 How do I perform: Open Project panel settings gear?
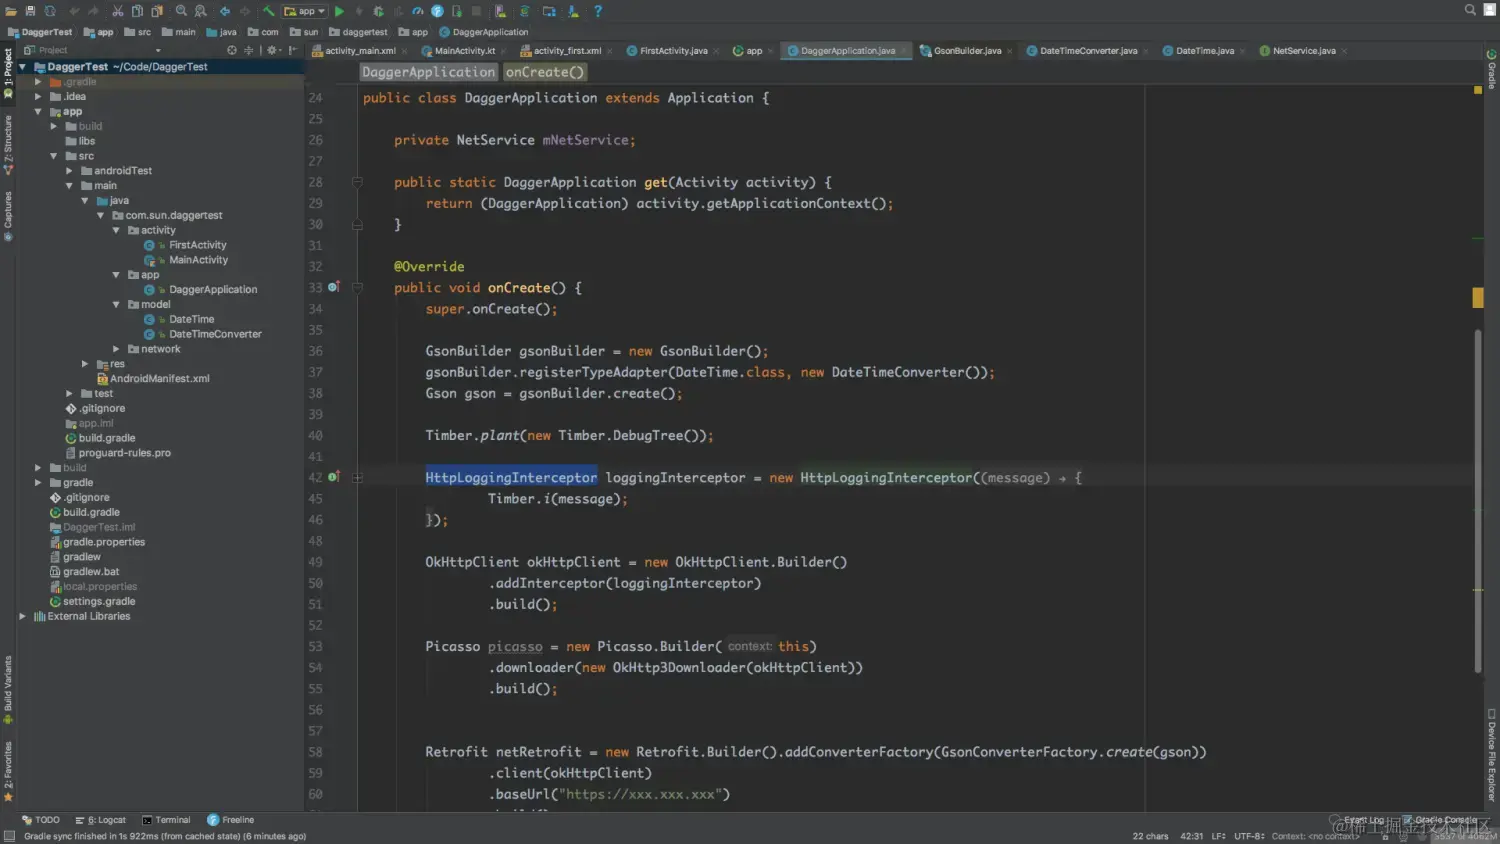(x=273, y=50)
